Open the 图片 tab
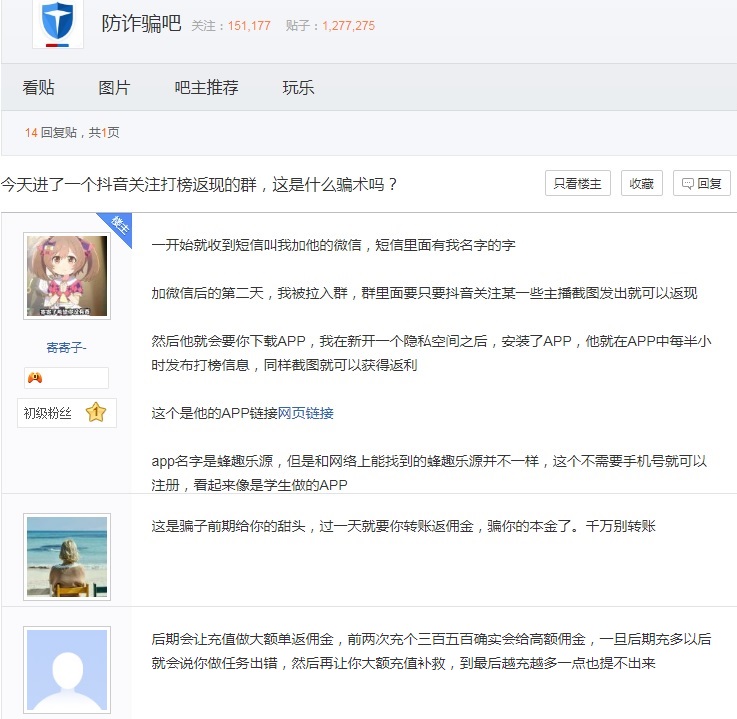Image resolution: width=737 pixels, height=719 pixels. coord(114,88)
